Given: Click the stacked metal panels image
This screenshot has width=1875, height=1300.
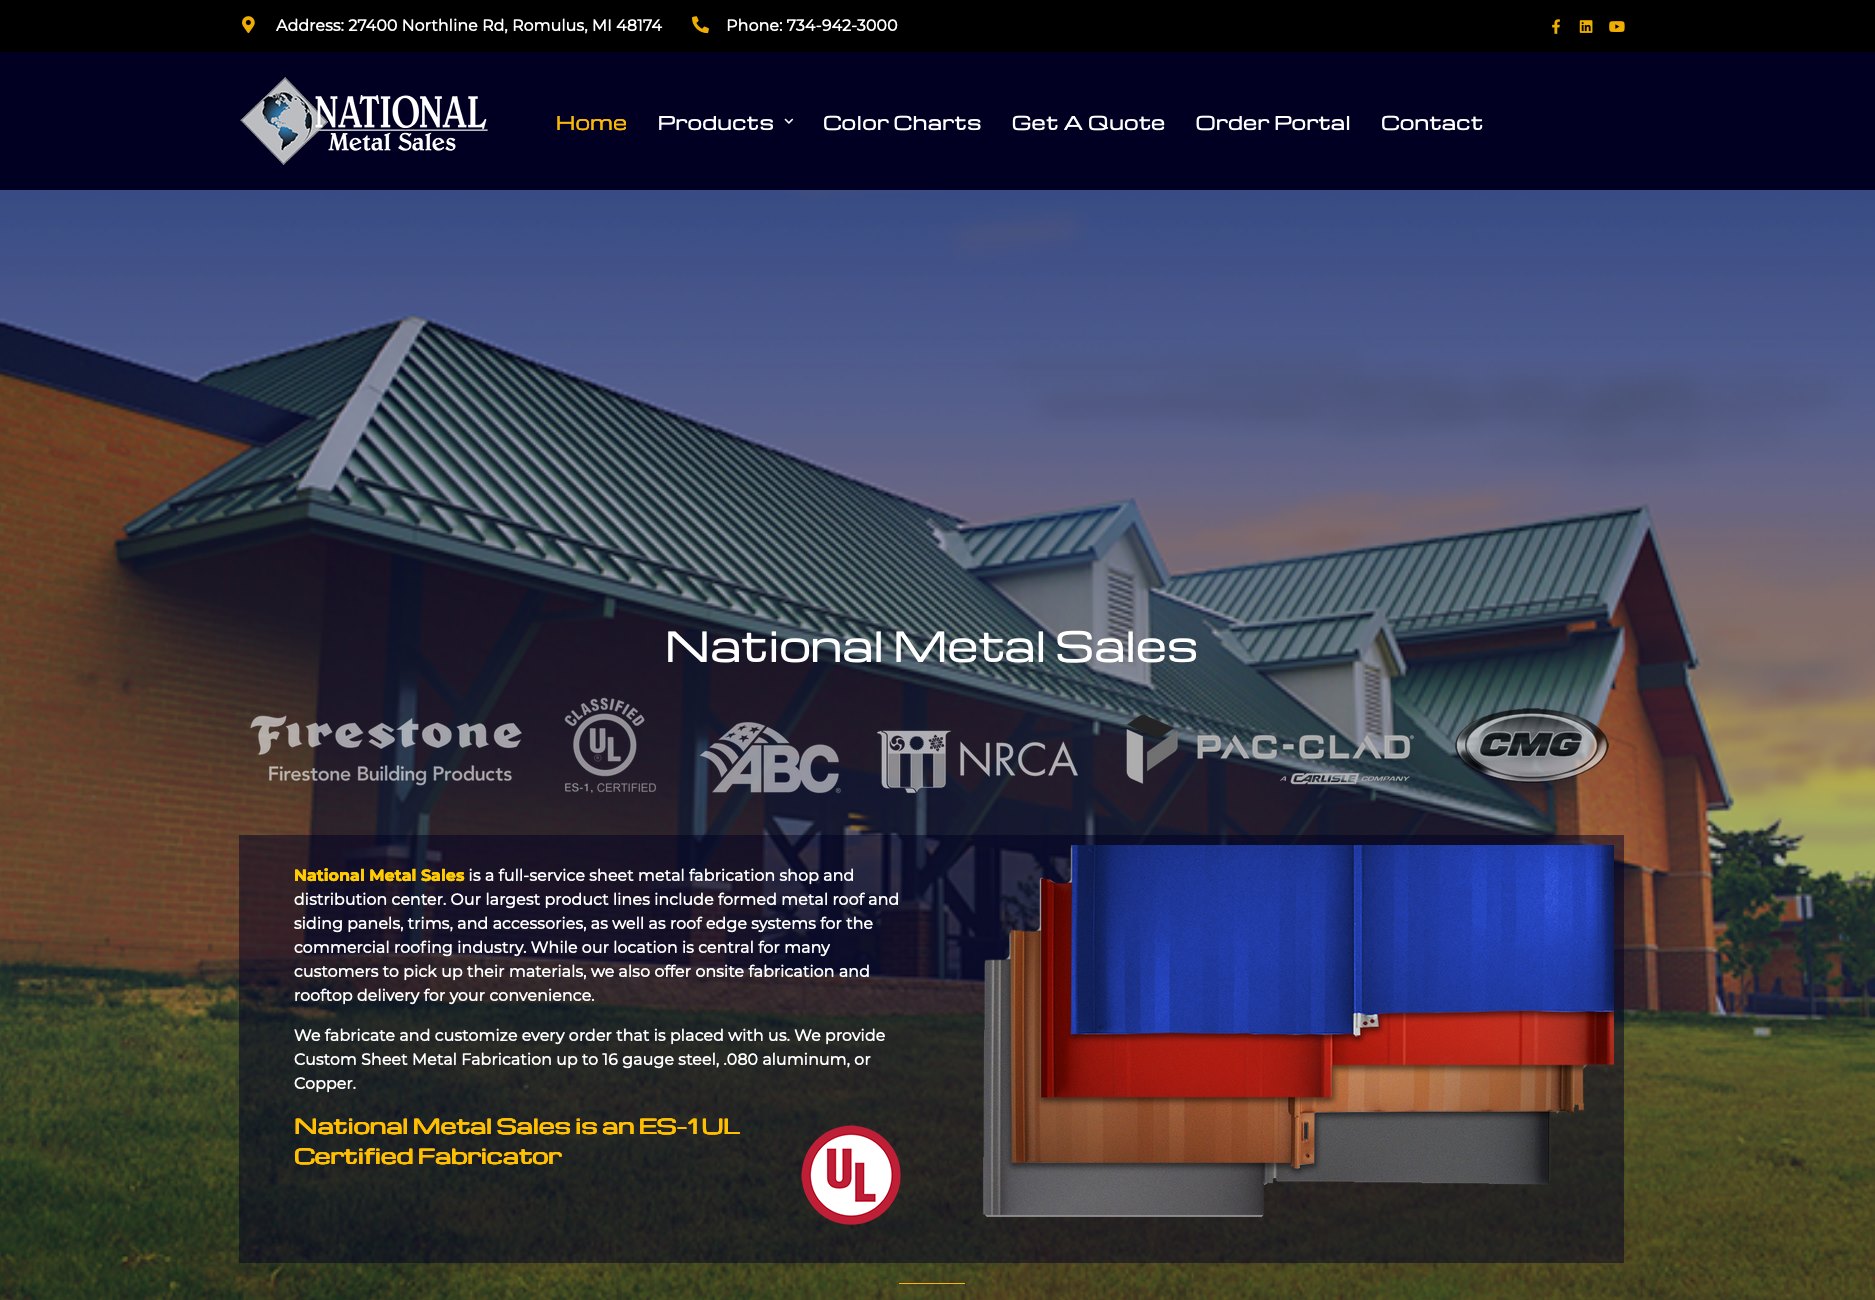Looking at the screenshot, I should [1299, 1031].
